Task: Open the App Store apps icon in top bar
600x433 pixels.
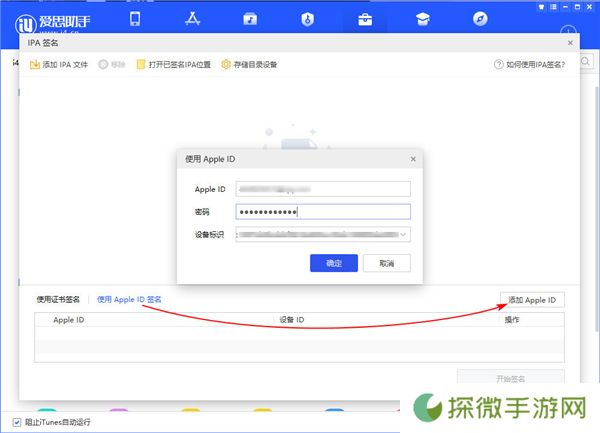Action: 192,19
